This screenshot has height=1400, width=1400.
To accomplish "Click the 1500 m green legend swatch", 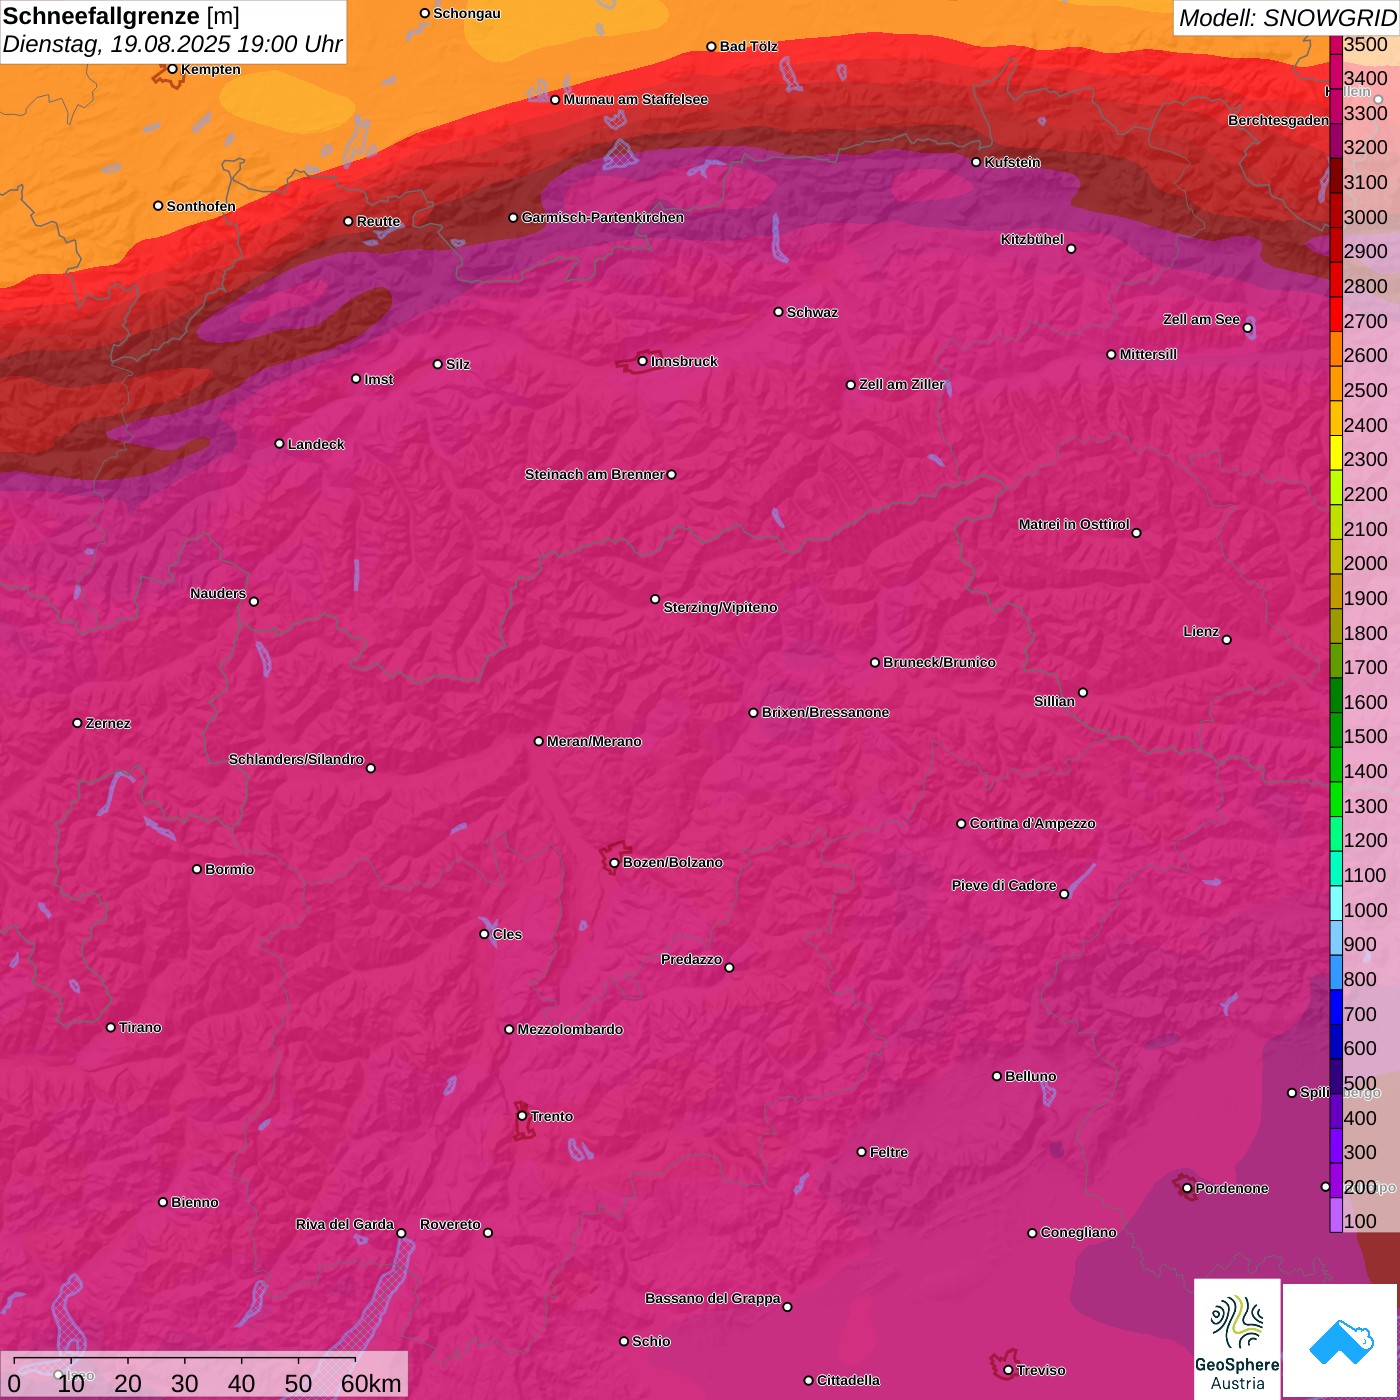I will click(1336, 730).
